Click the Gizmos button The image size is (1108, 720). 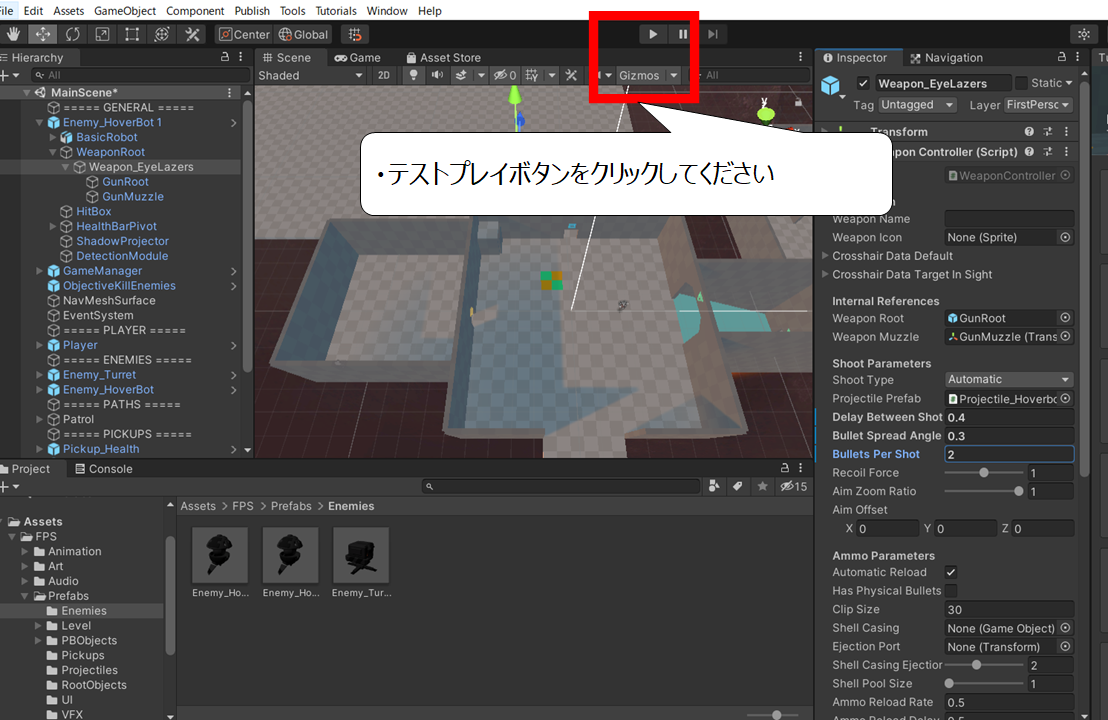tap(640, 75)
